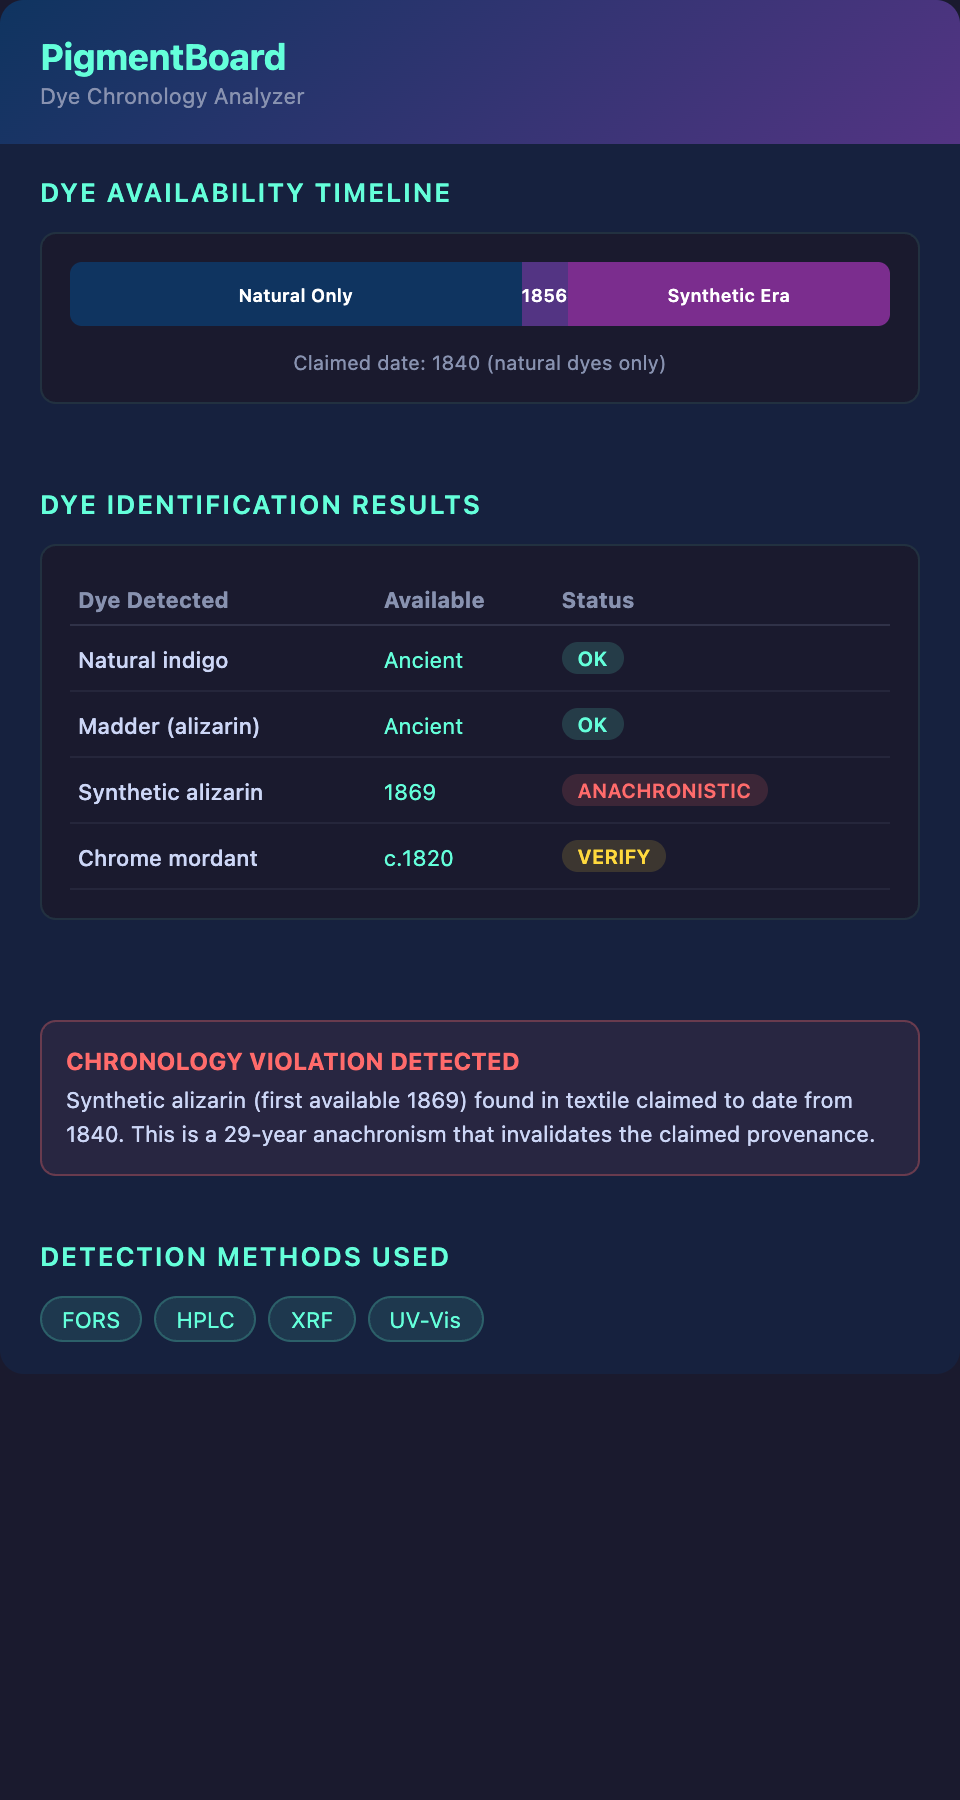The height and width of the screenshot is (1800, 960).
Task: Click the Dye Detected column header
Action: pos(153,600)
